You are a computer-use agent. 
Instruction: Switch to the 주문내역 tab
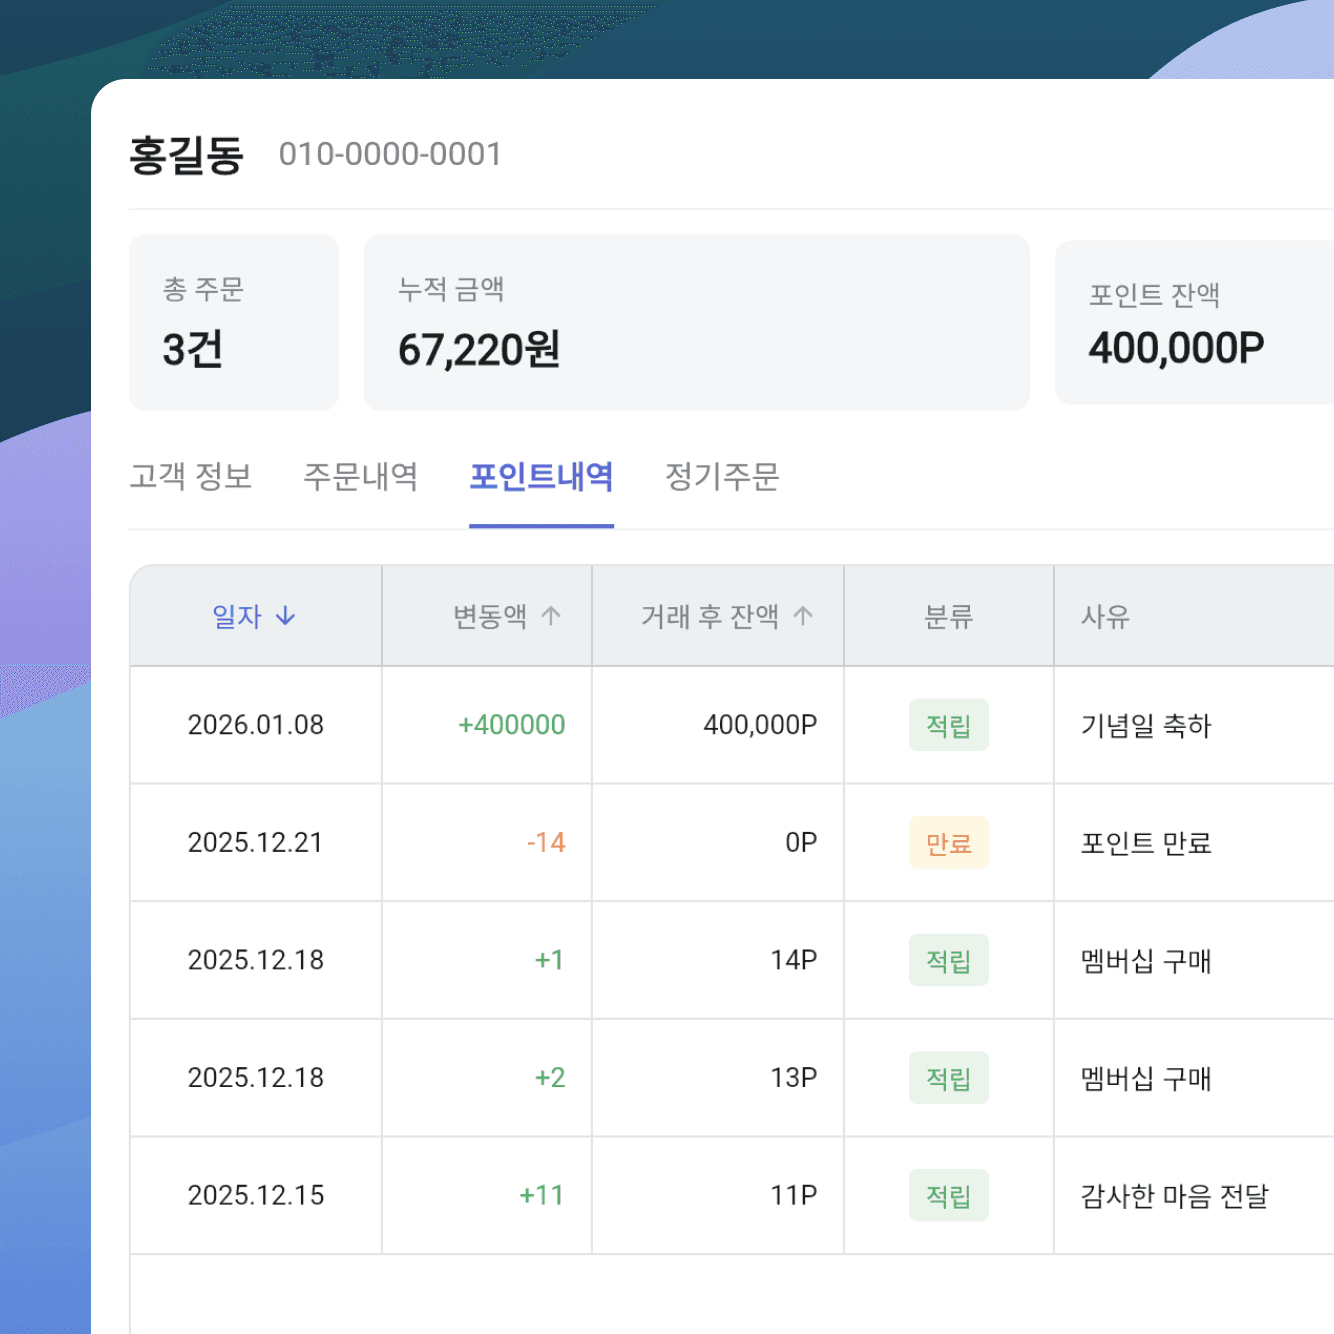[x=362, y=478]
